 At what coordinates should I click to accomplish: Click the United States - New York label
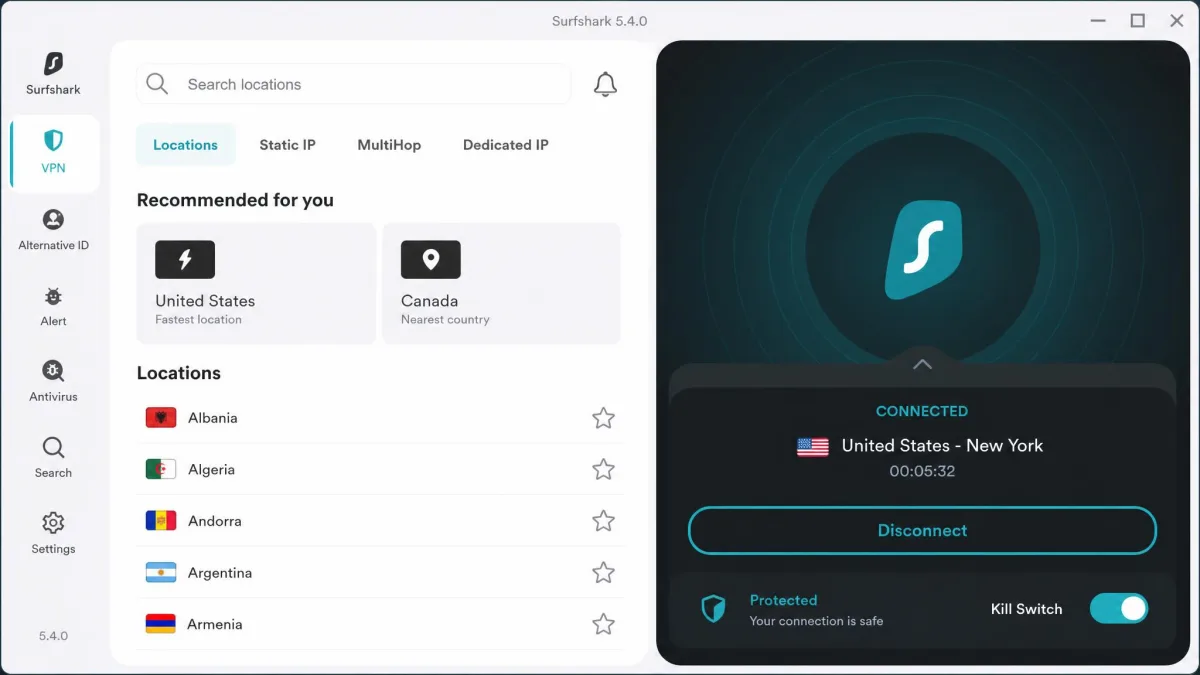pyautogui.click(x=942, y=446)
